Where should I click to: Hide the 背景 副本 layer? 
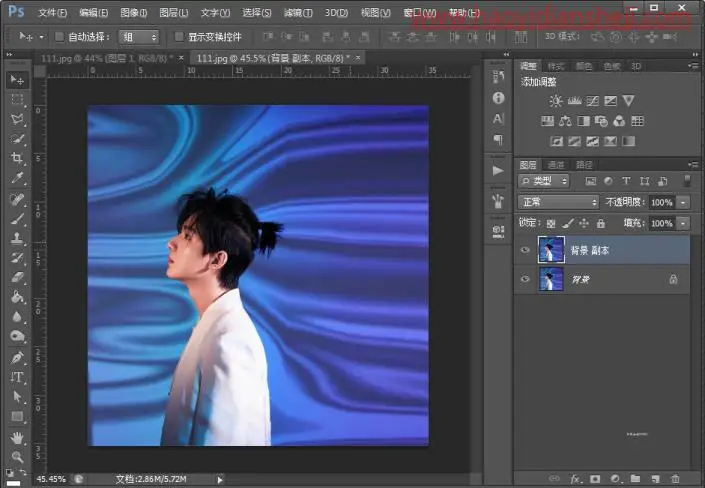pyautogui.click(x=525, y=250)
